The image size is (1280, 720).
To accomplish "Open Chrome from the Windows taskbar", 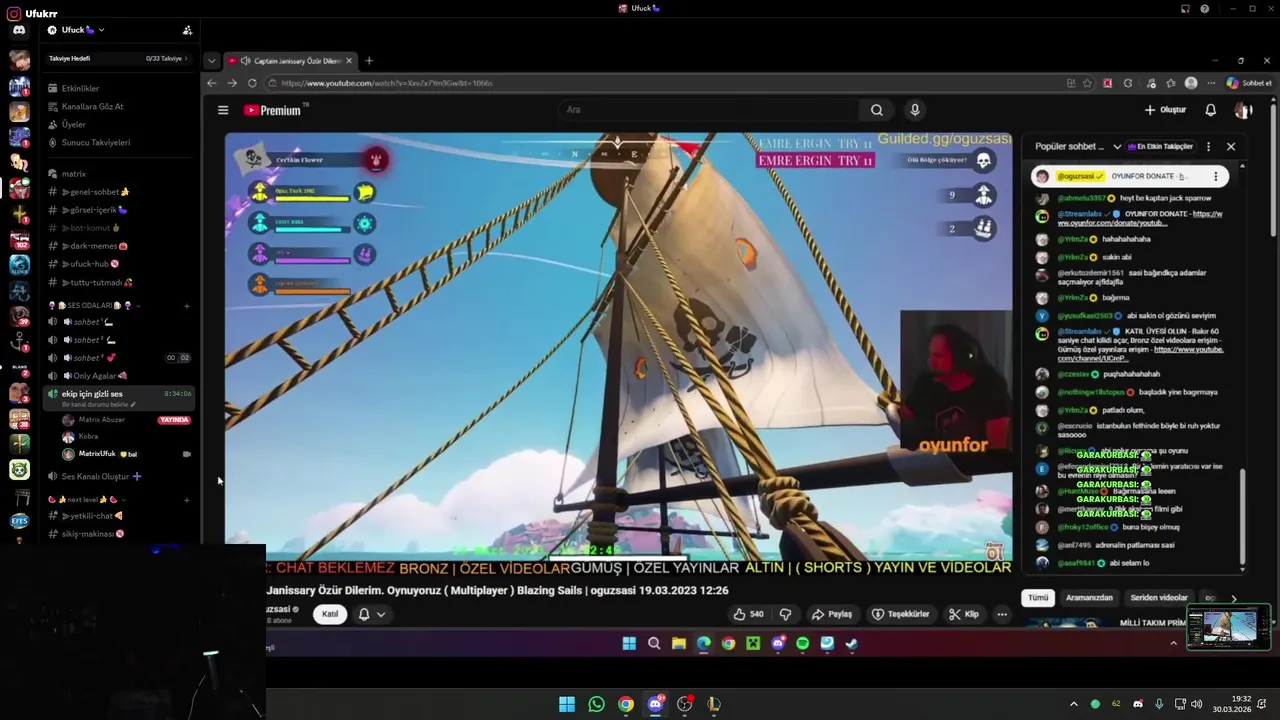I will 626,704.
